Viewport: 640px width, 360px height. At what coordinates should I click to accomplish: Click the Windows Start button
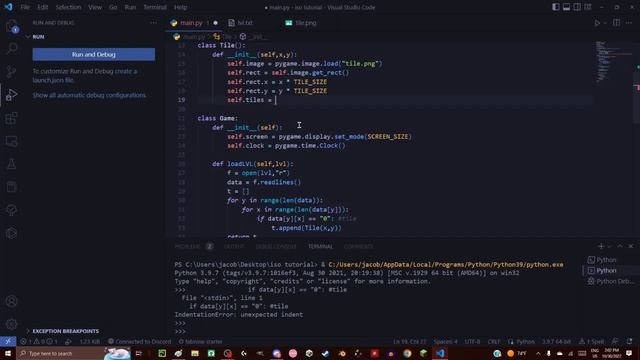point(8,353)
